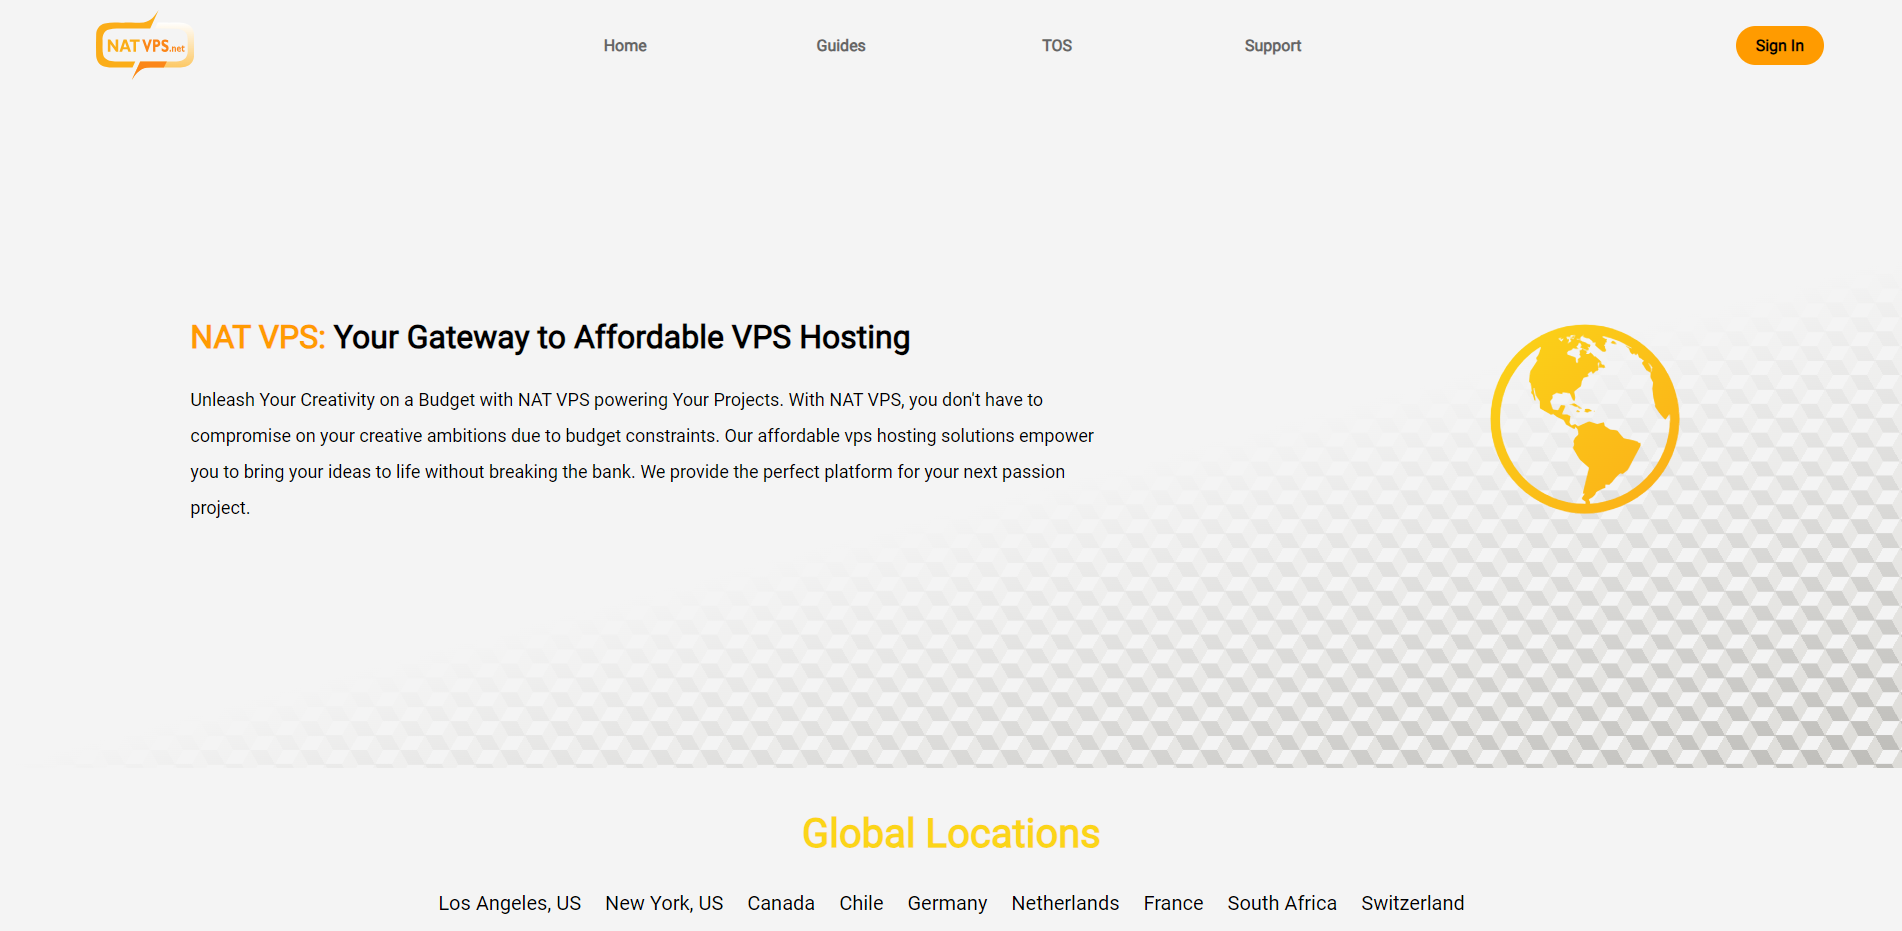The width and height of the screenshot is (1902, 931).
Task: Click the 'Your Gateway to Affordable VPS Hosting' headline
Action: pyautogui.click(x=622, y=338)
